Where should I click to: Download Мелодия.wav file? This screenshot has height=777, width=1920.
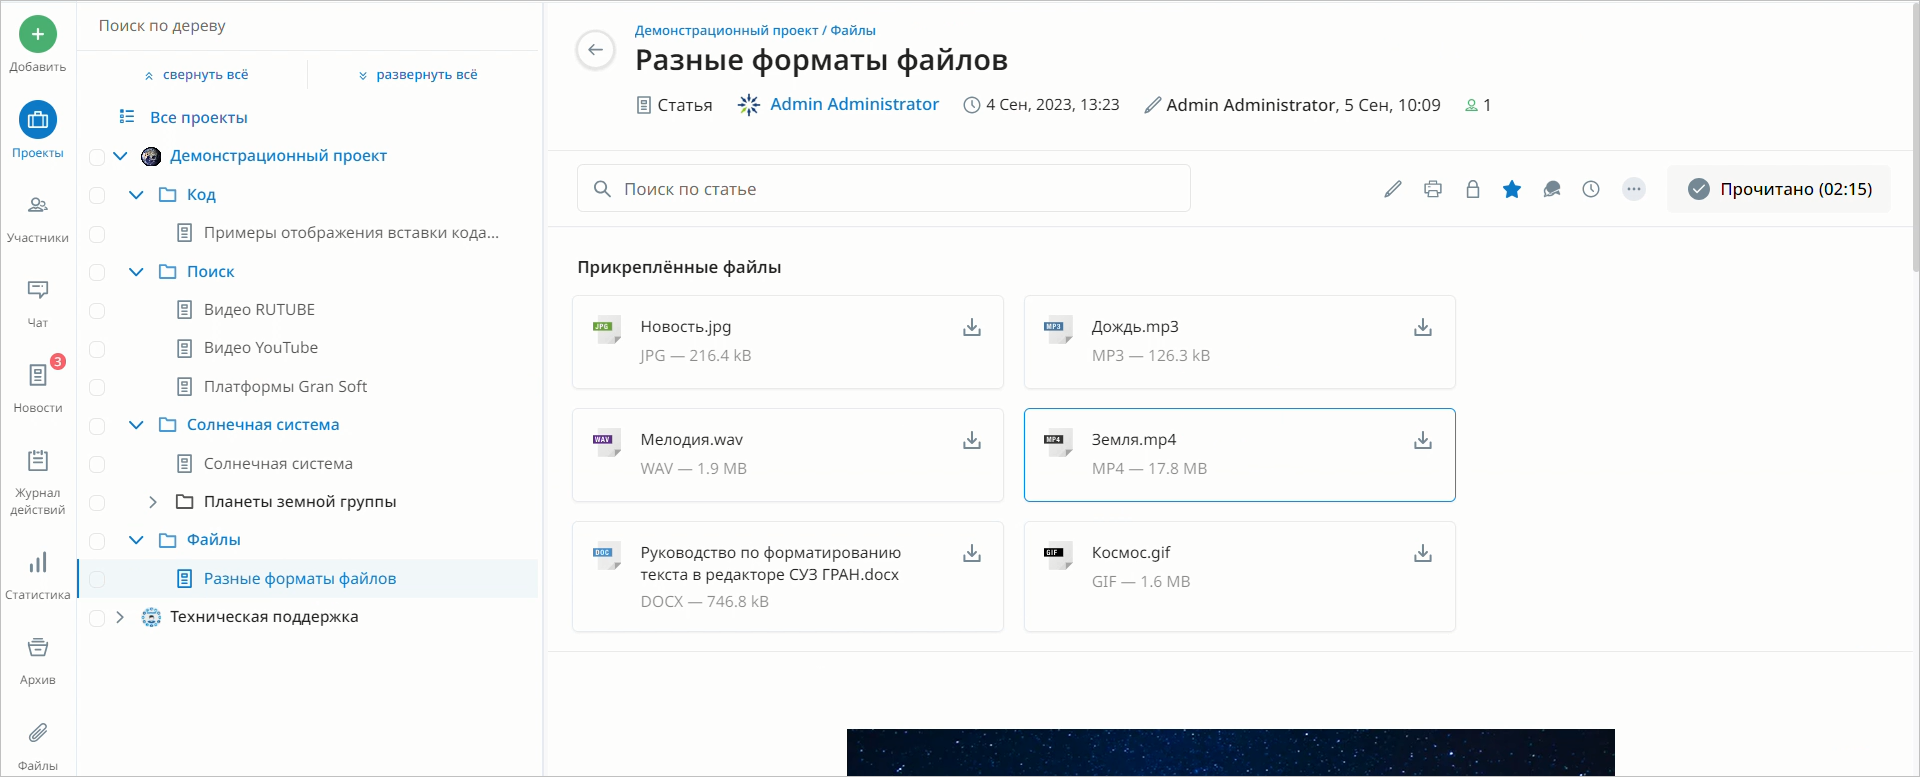pyautogui.click(x=972, y=440)
